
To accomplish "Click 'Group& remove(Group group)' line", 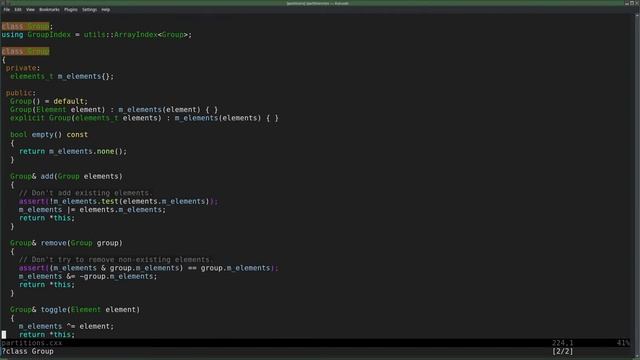I will [66, 243].
